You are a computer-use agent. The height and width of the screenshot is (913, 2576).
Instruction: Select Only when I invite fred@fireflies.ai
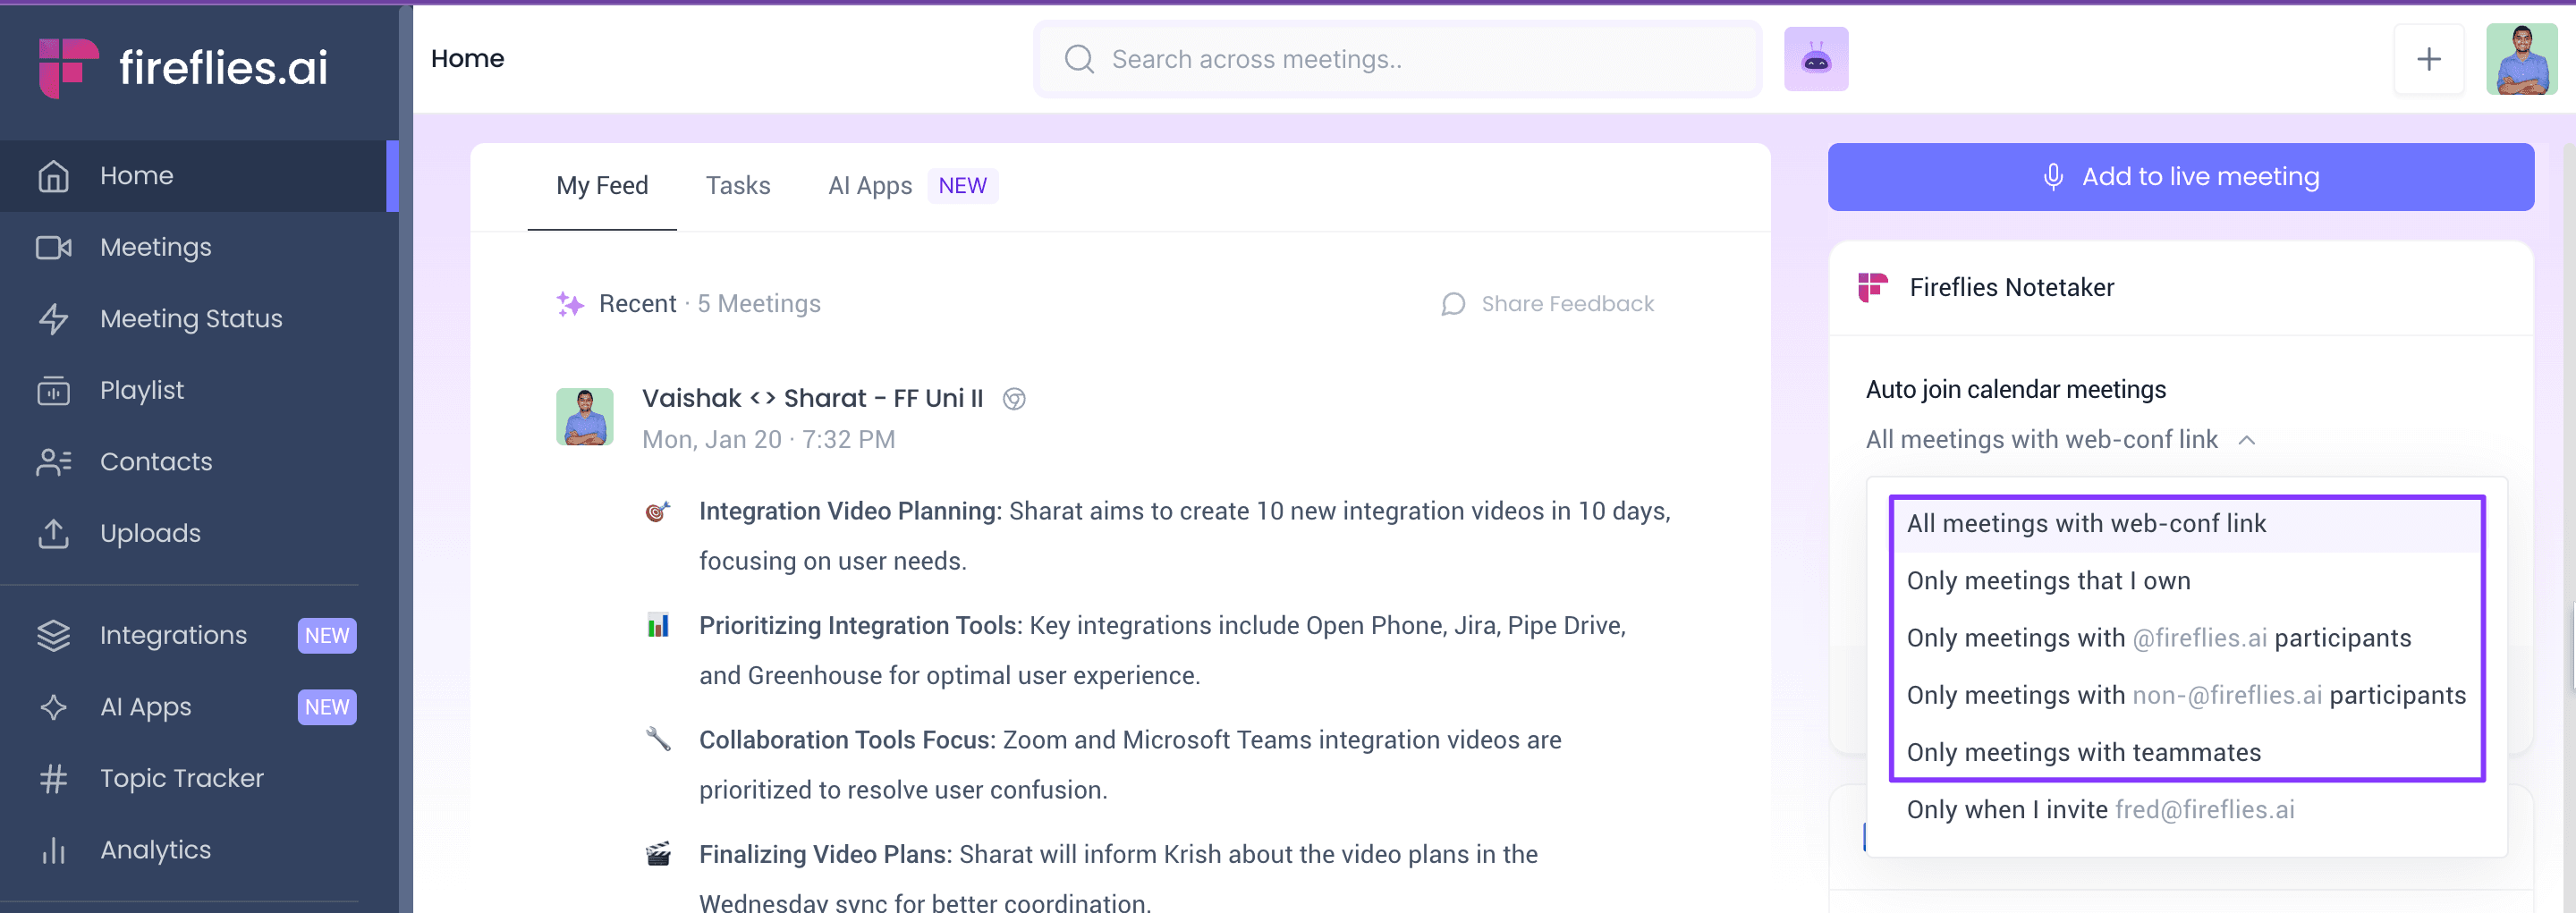(2186, 810)
